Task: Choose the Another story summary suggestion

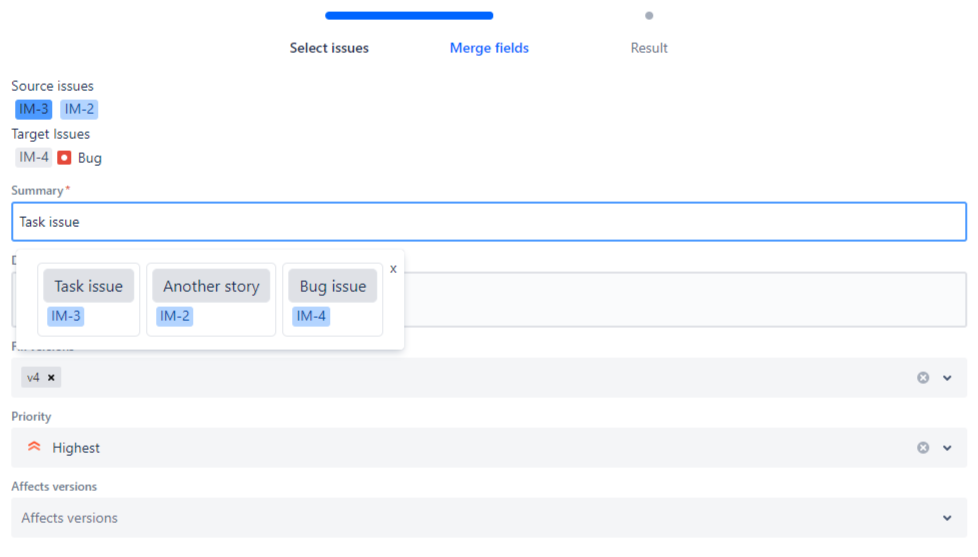Action: coord(211,286)
